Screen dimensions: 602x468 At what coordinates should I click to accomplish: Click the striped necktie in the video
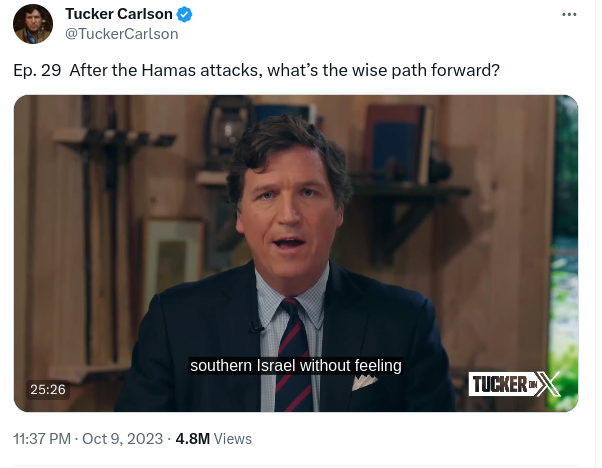pos(292,355)
